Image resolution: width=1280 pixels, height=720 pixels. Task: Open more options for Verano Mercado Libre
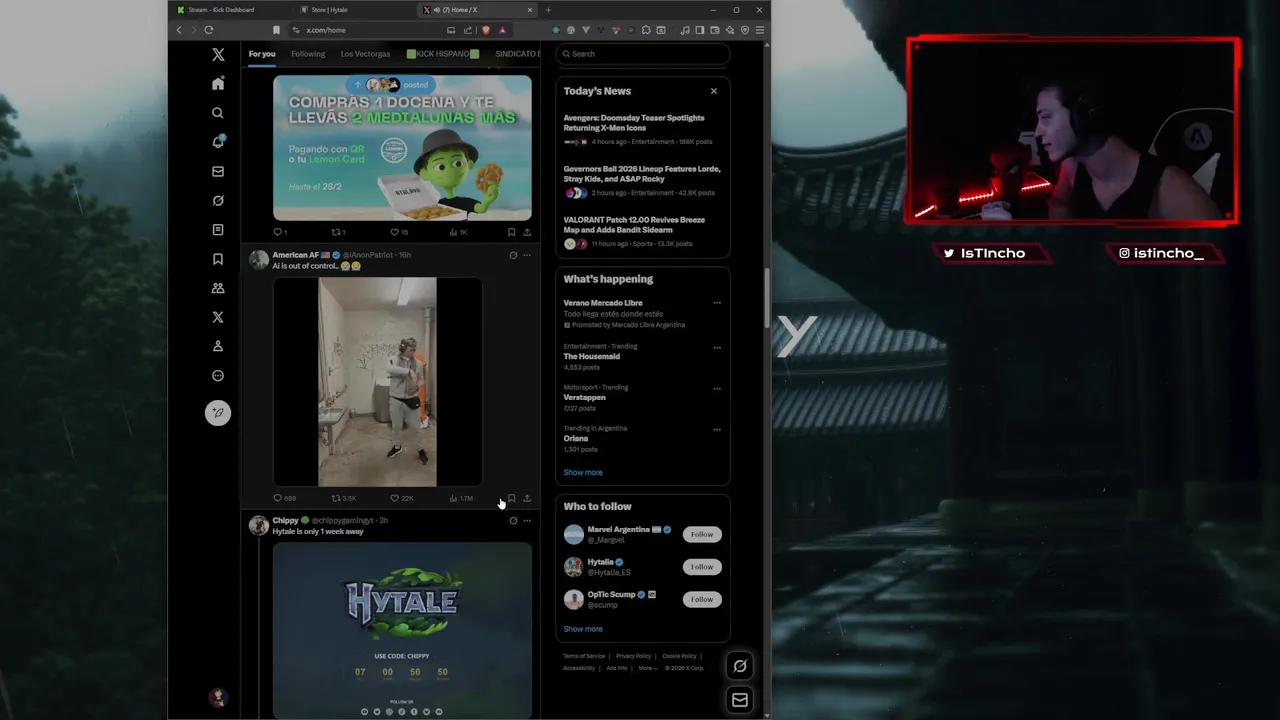717,303
